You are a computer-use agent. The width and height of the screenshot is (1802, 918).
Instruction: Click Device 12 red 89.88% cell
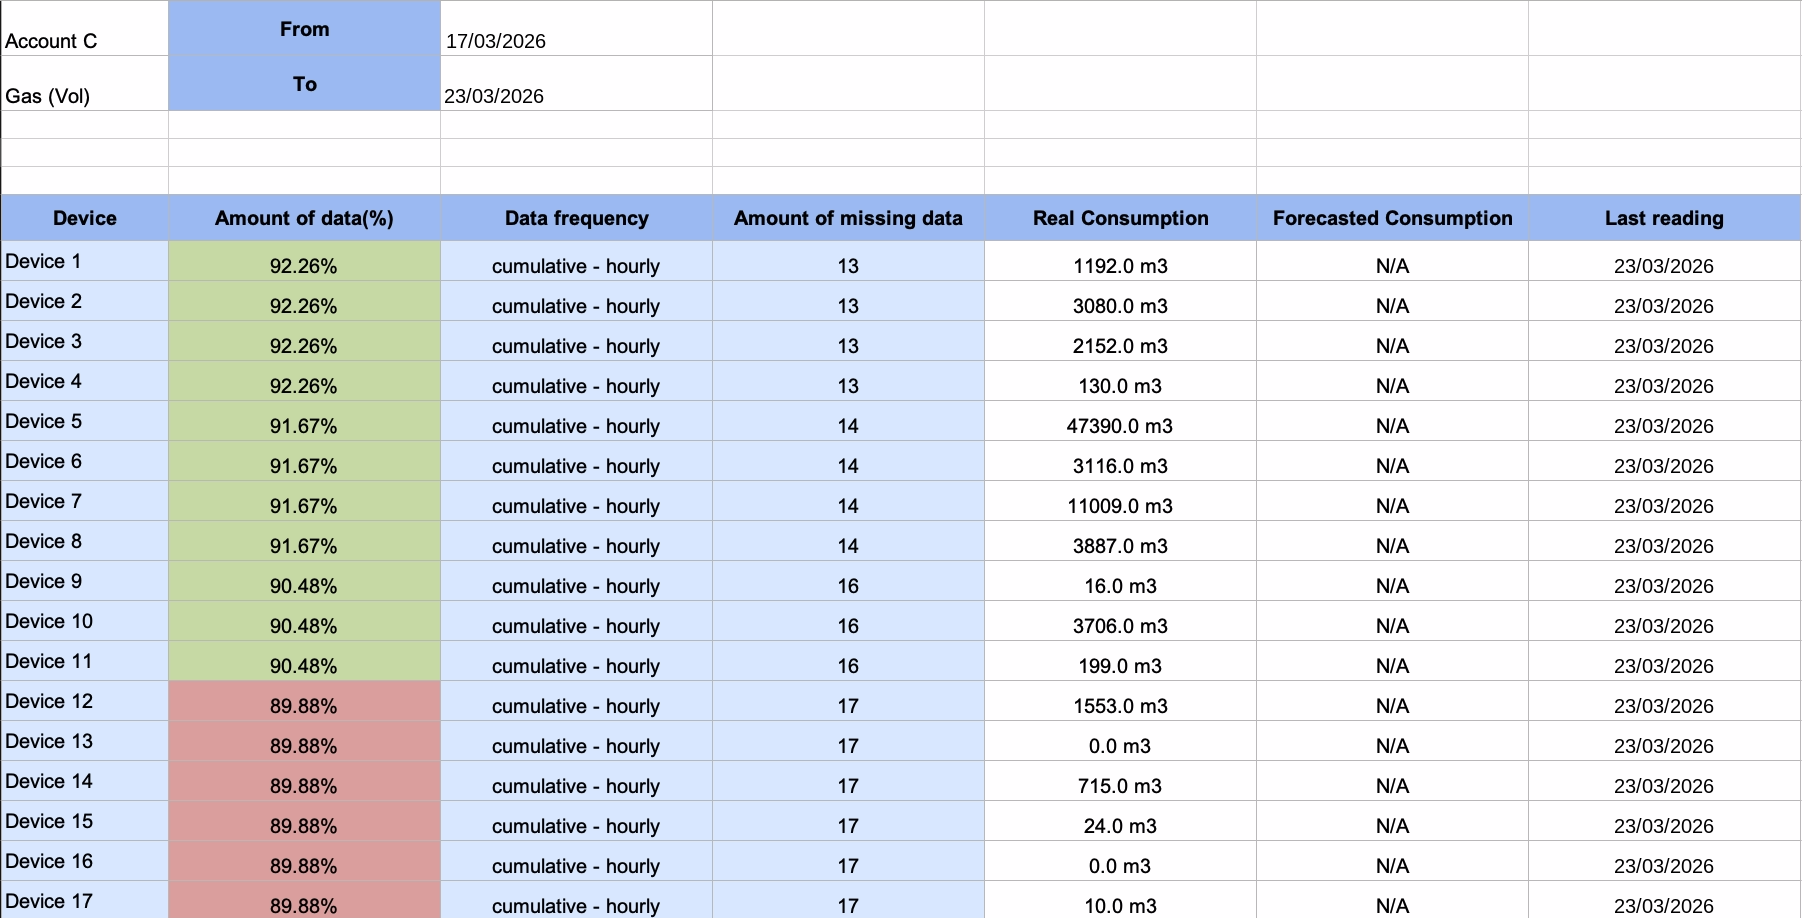click(304, 701)
